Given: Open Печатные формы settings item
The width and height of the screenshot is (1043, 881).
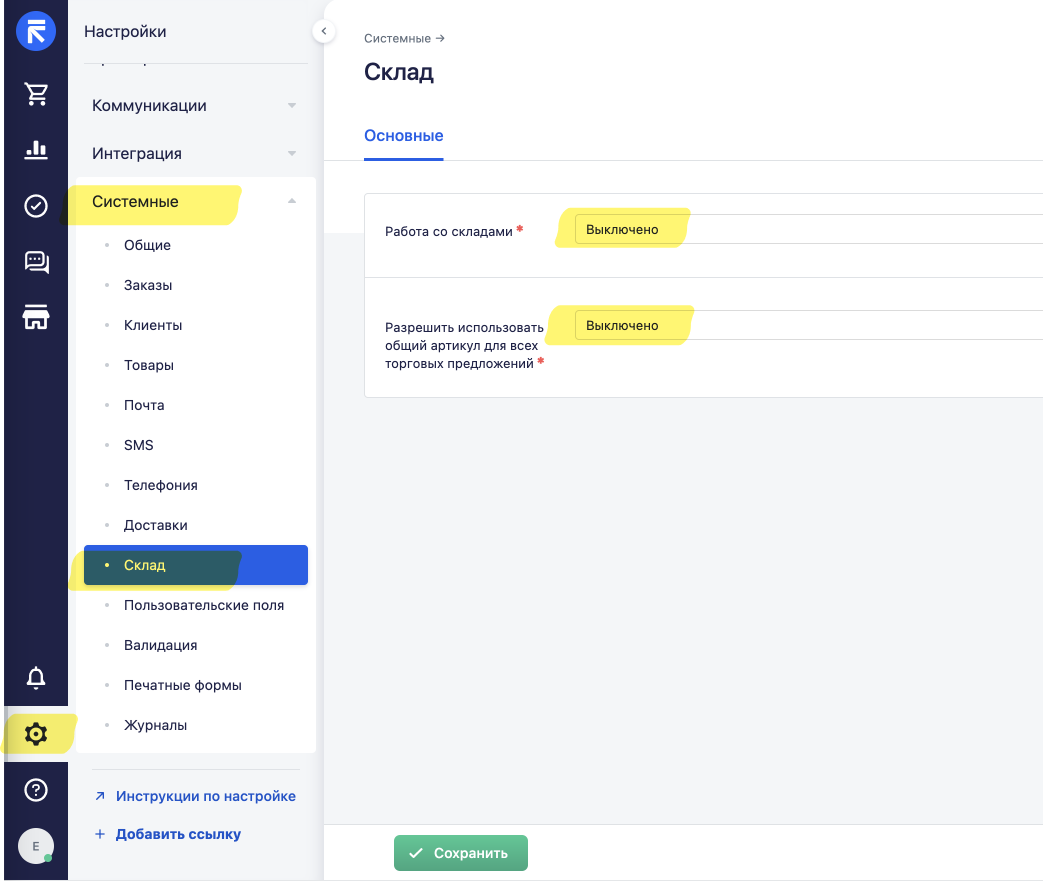Looking at the screenshot, I should [196, 685].
